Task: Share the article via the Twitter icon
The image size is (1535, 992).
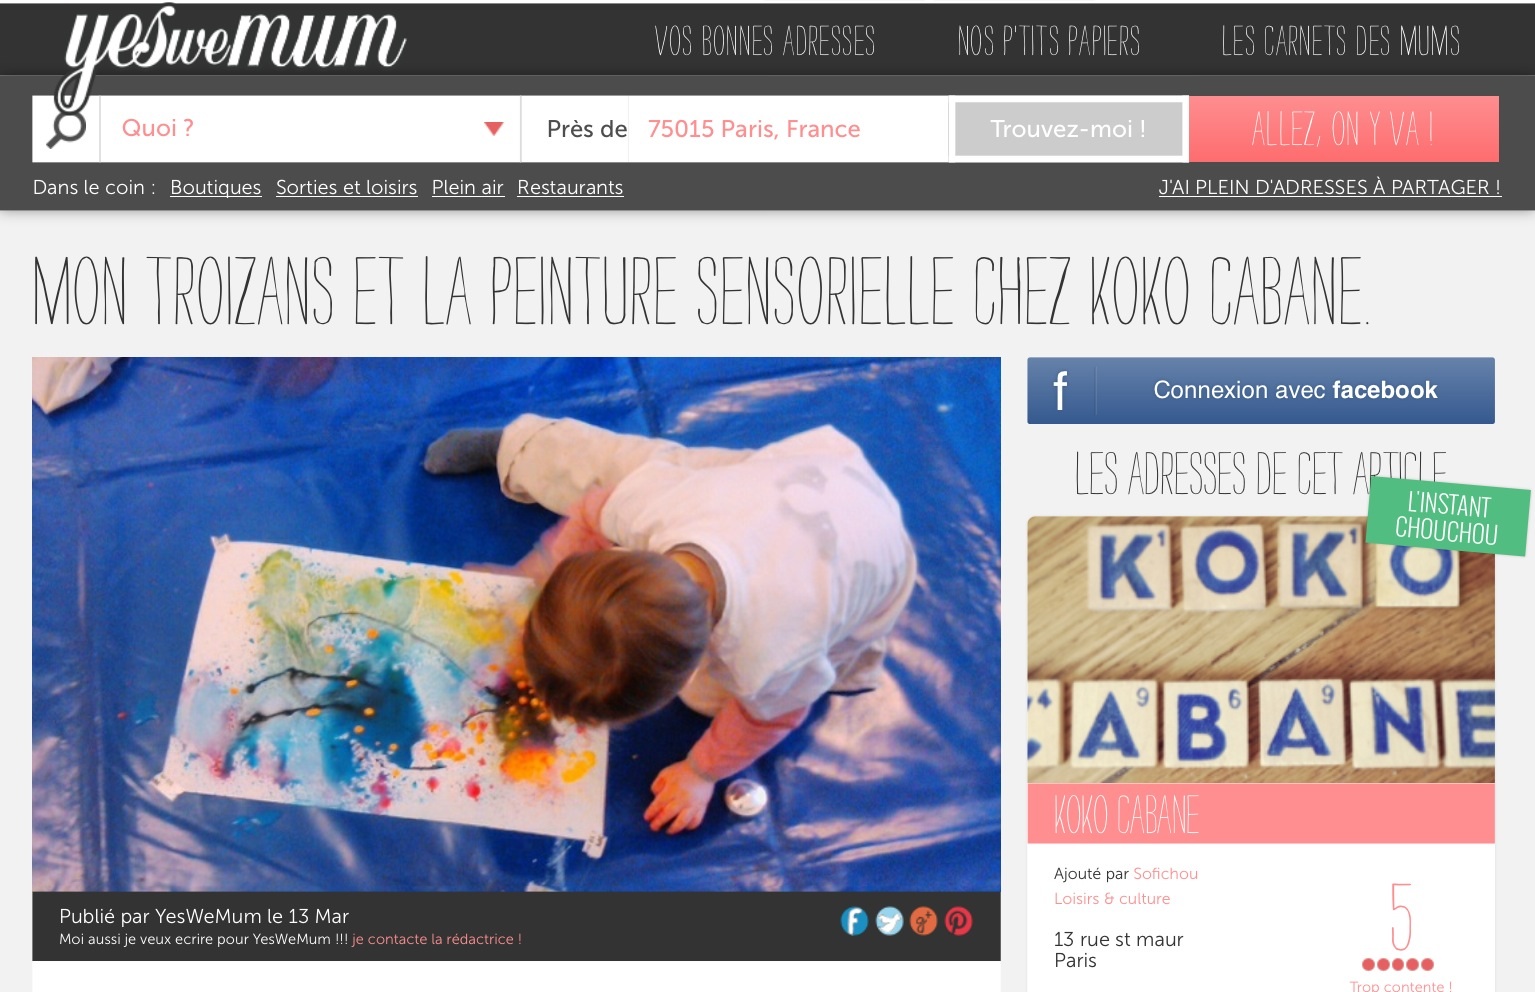Action: (889, 920)
